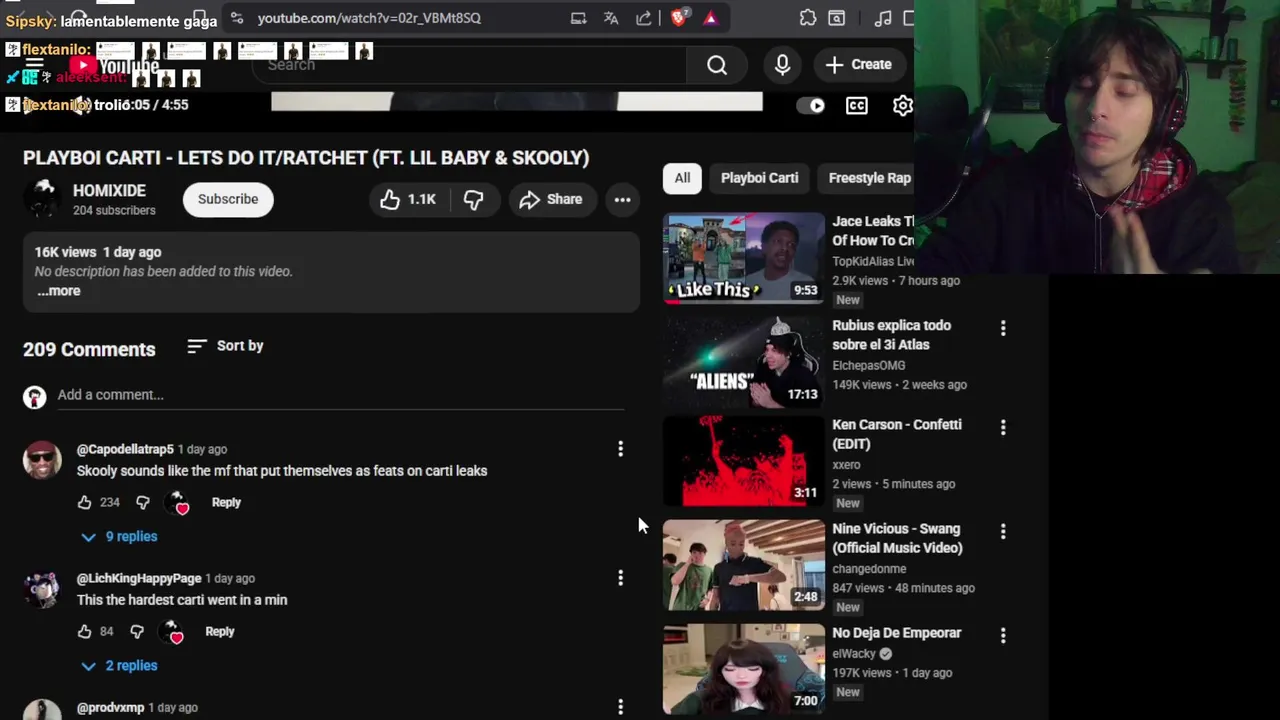The width and height of the screenshot is (1280, 720).
Task: Open the @prodvxmp profile link
Action: (x=110, y=707)
